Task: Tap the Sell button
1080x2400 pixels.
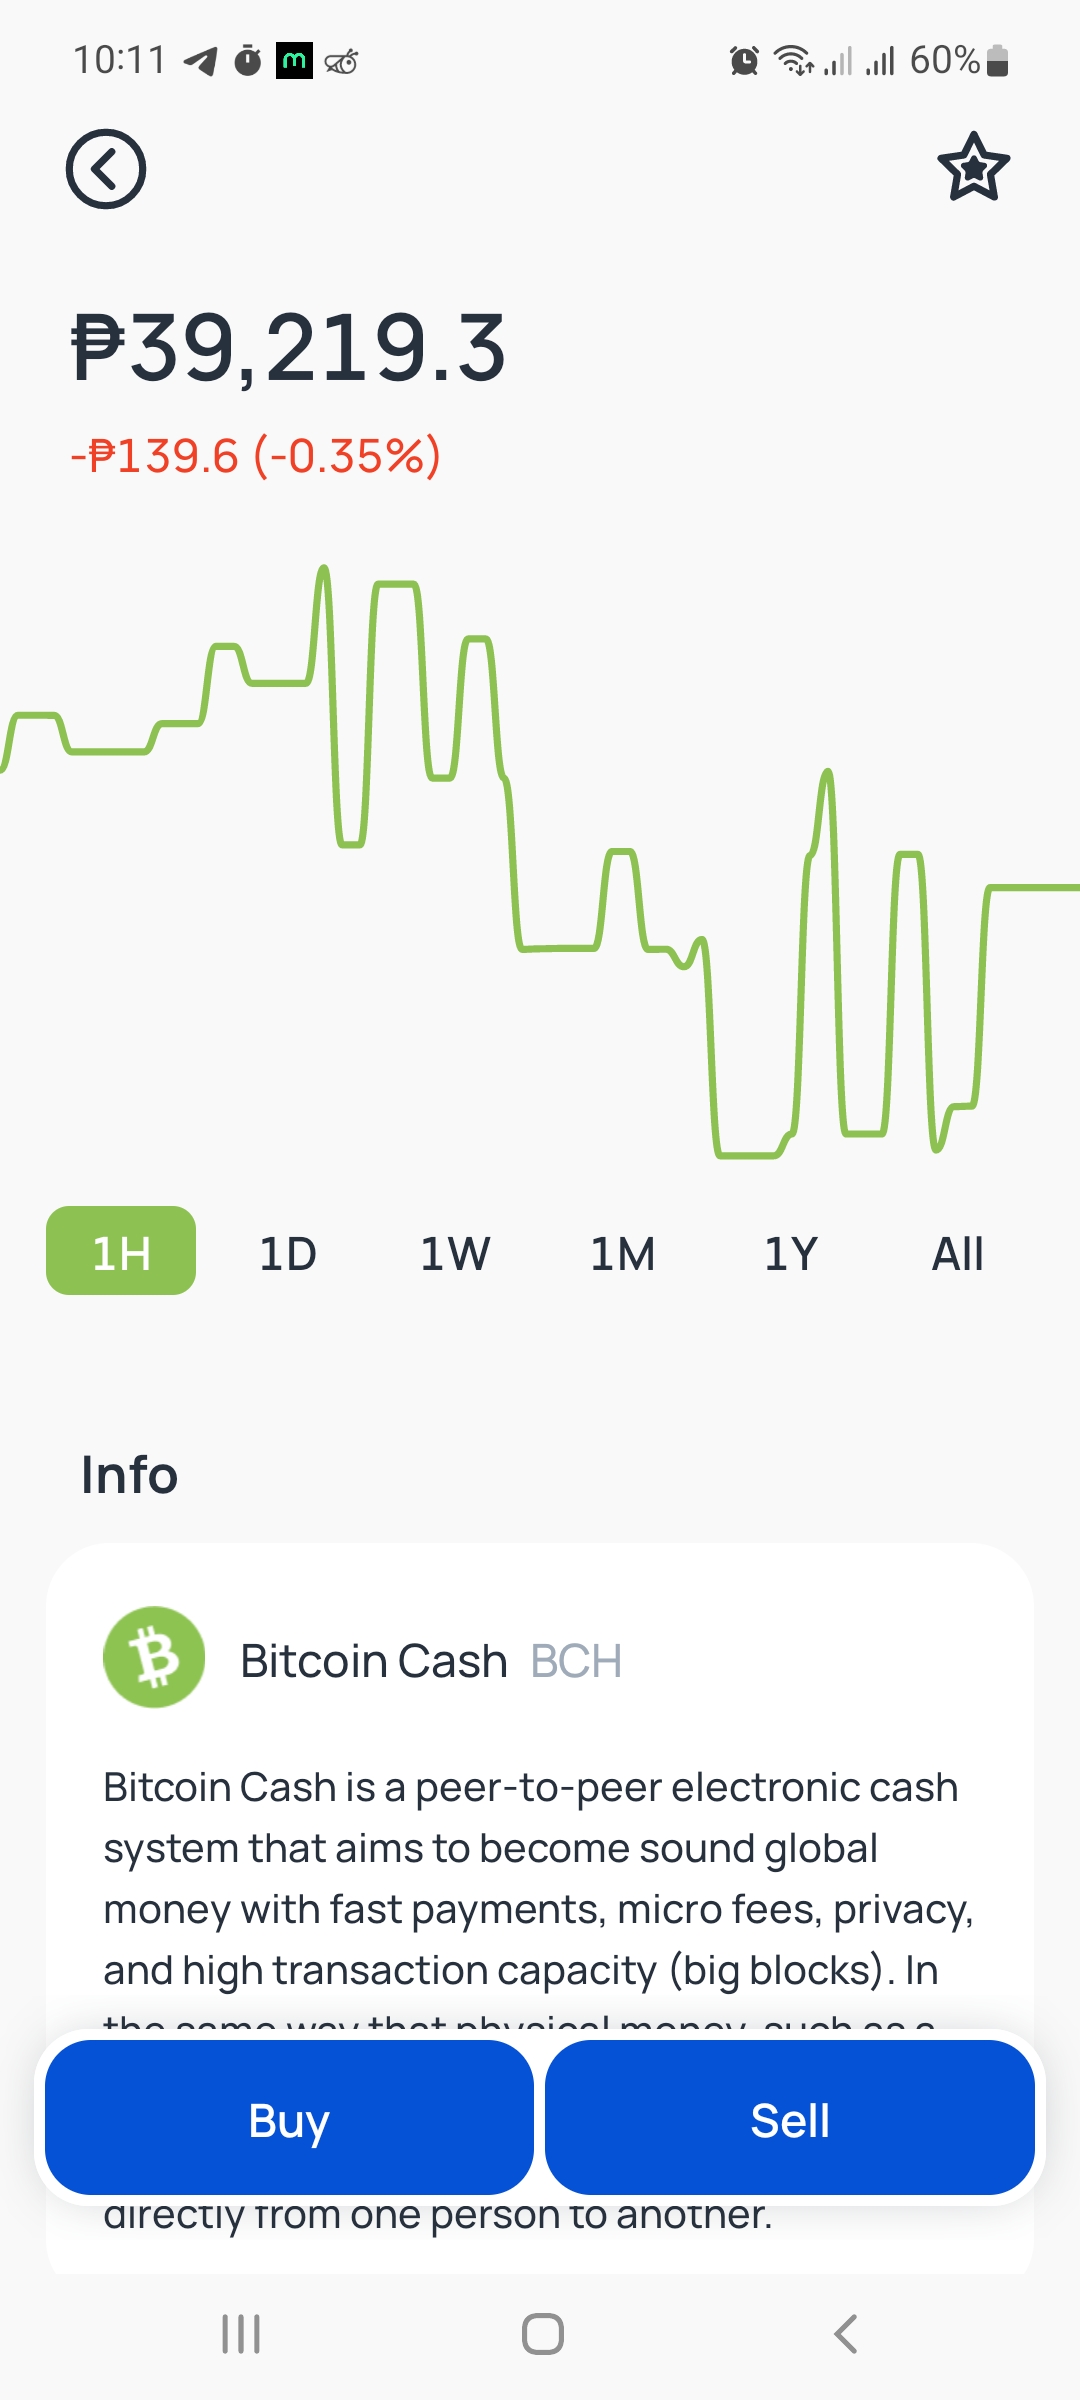Action: tap(790, 2118)
